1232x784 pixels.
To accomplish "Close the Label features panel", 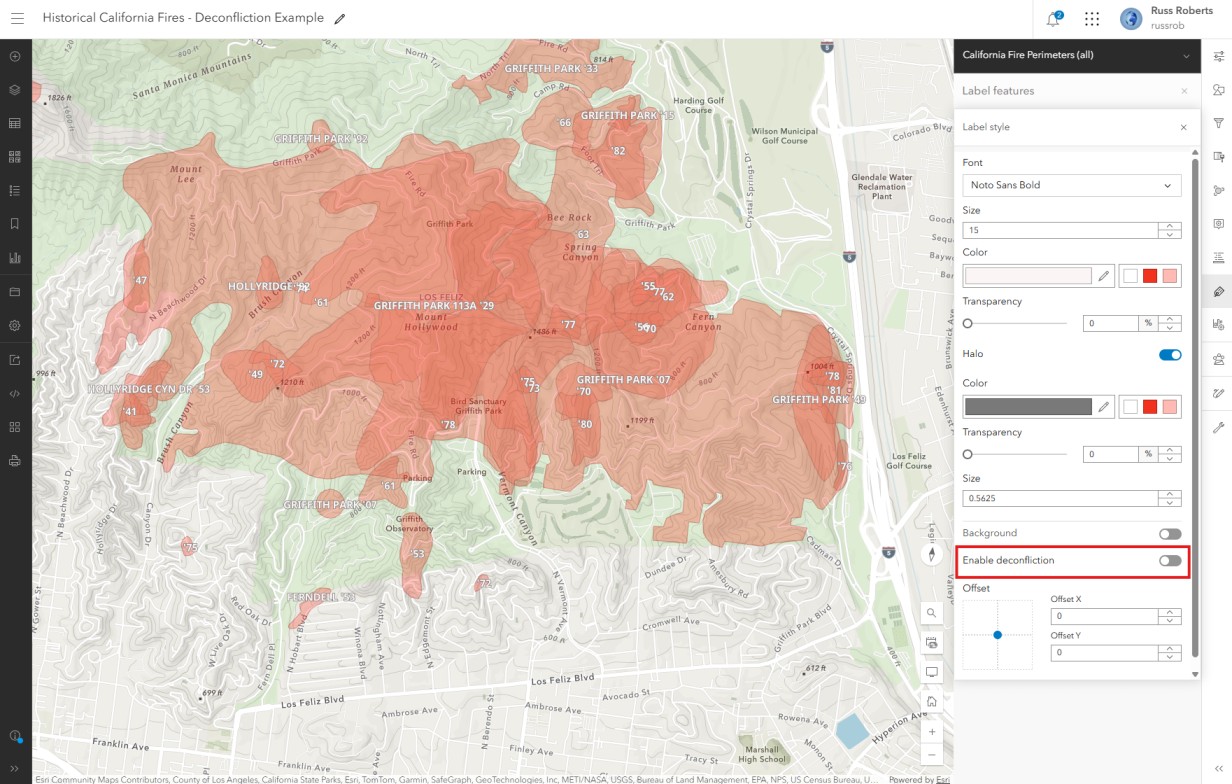I will [x=1184, y=91].
